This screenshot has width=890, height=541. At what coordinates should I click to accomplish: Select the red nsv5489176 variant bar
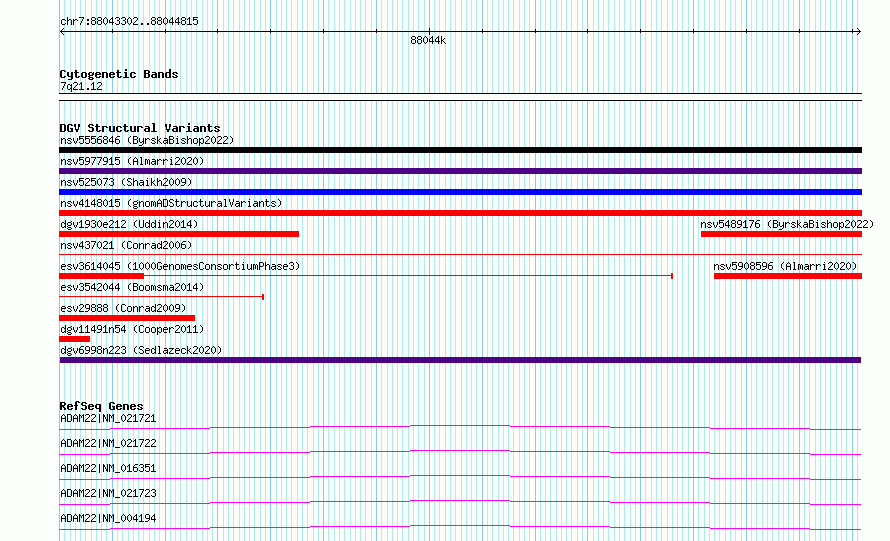(782, 234)
